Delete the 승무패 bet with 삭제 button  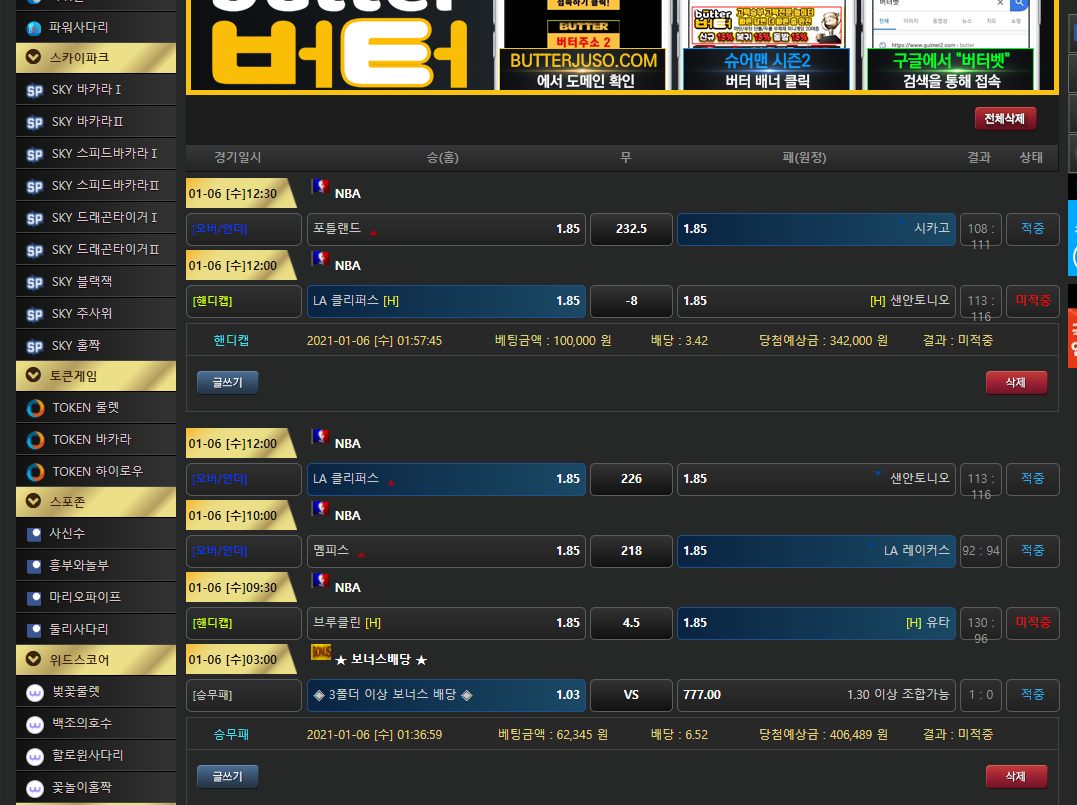(1015, 777)
